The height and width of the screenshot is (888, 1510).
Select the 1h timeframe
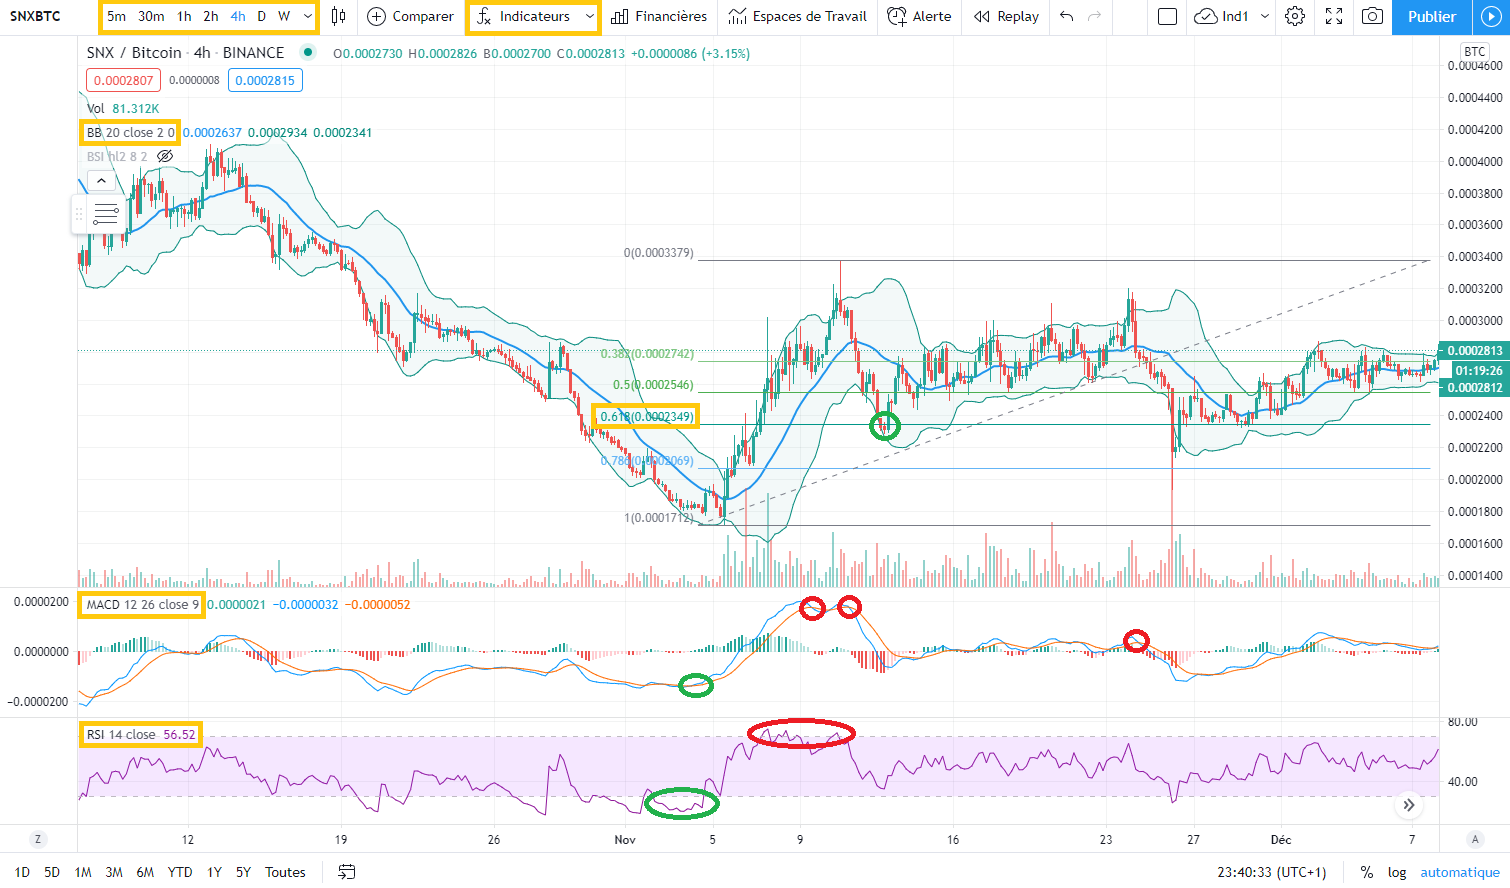(184, 16)
